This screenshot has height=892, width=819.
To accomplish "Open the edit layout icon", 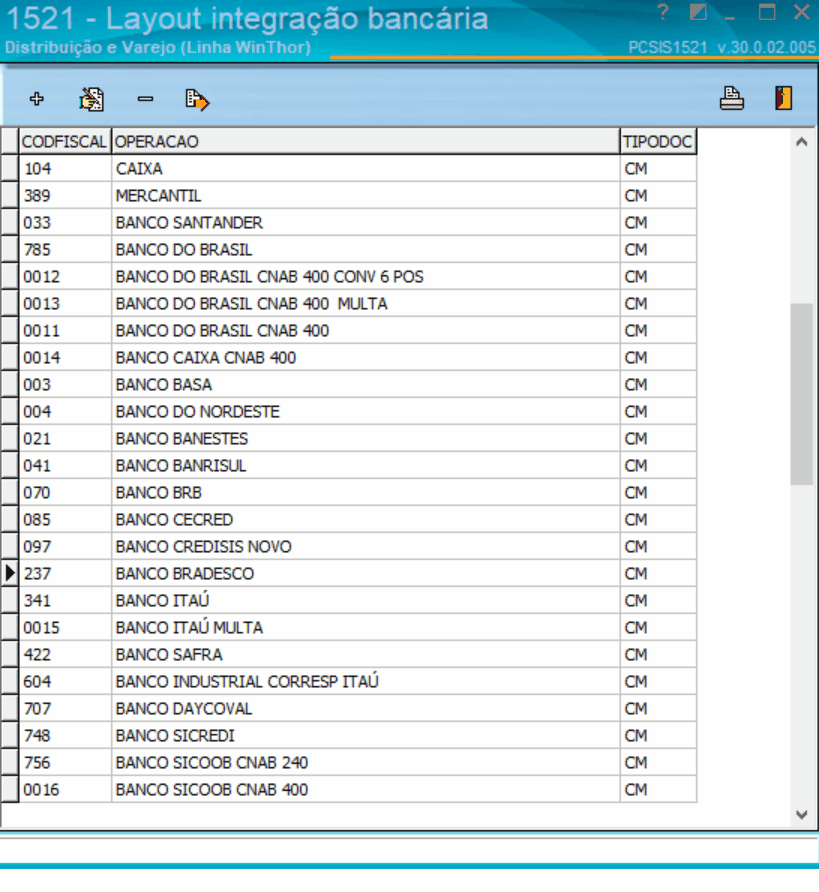I will point(92,99).
